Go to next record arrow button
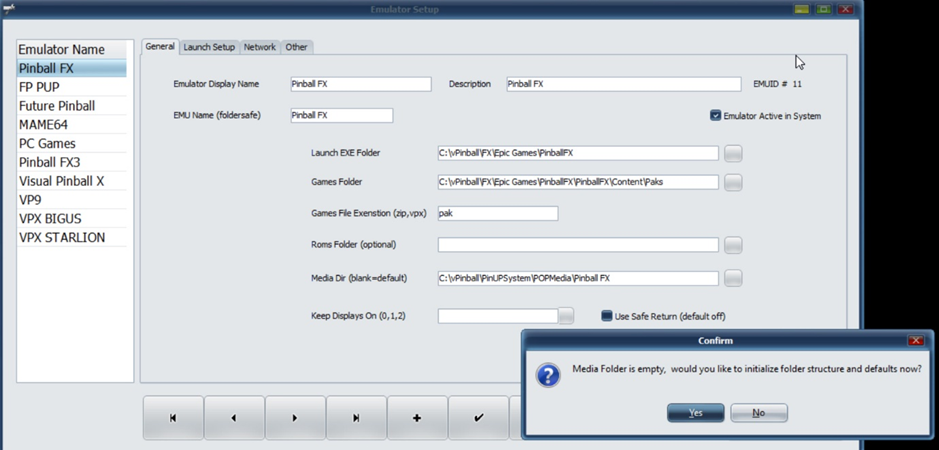This screenshot has width=939, height=450. (295, 418)
